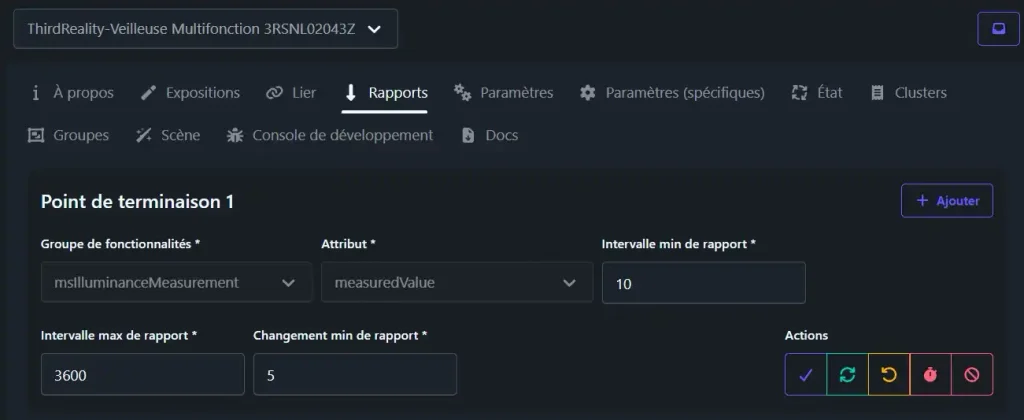Open the Console de développement tab
Image resolution: width=1024 pixels, height=420 pixels.
(x=329, y=135)
